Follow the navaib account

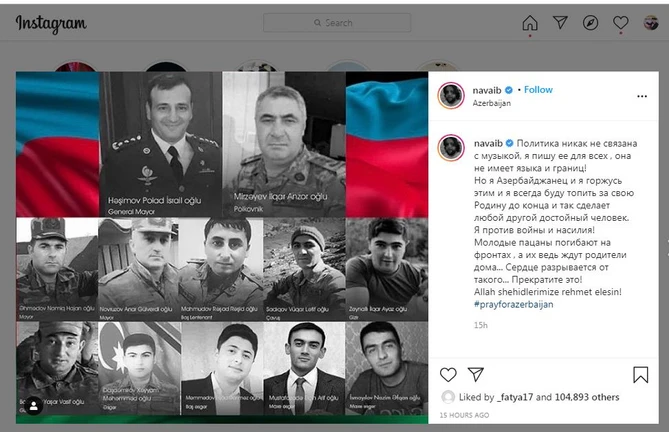pyautogui.click(x=538, y=90)
